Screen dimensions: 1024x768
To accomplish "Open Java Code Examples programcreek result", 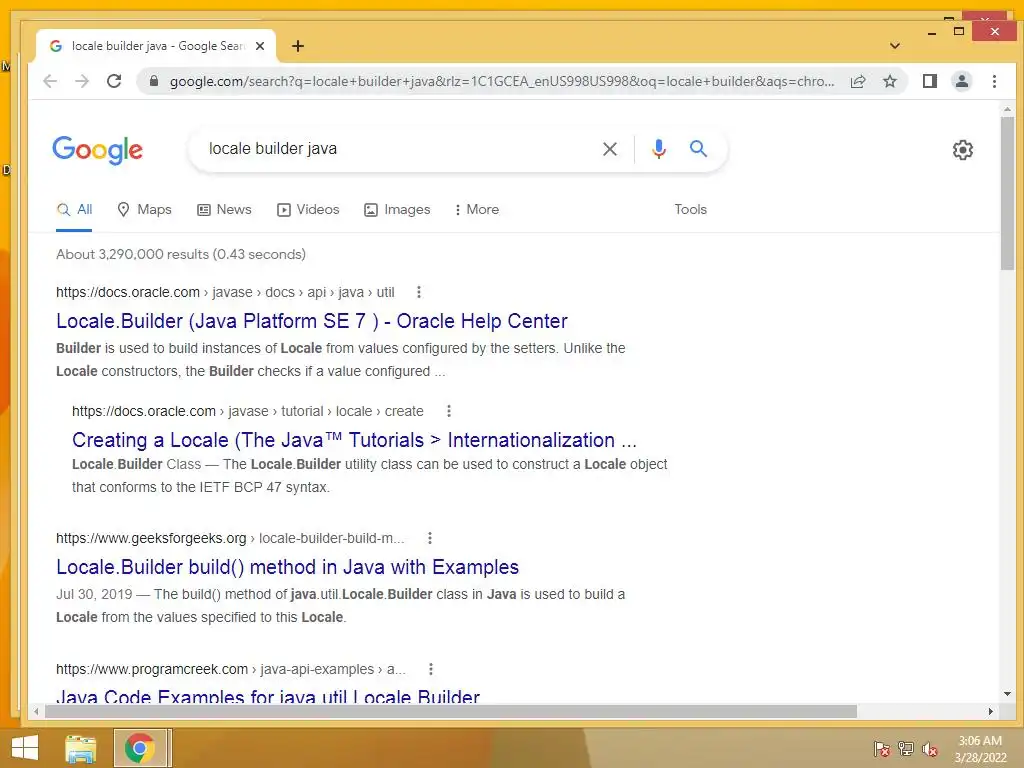I will coord(268,696).
